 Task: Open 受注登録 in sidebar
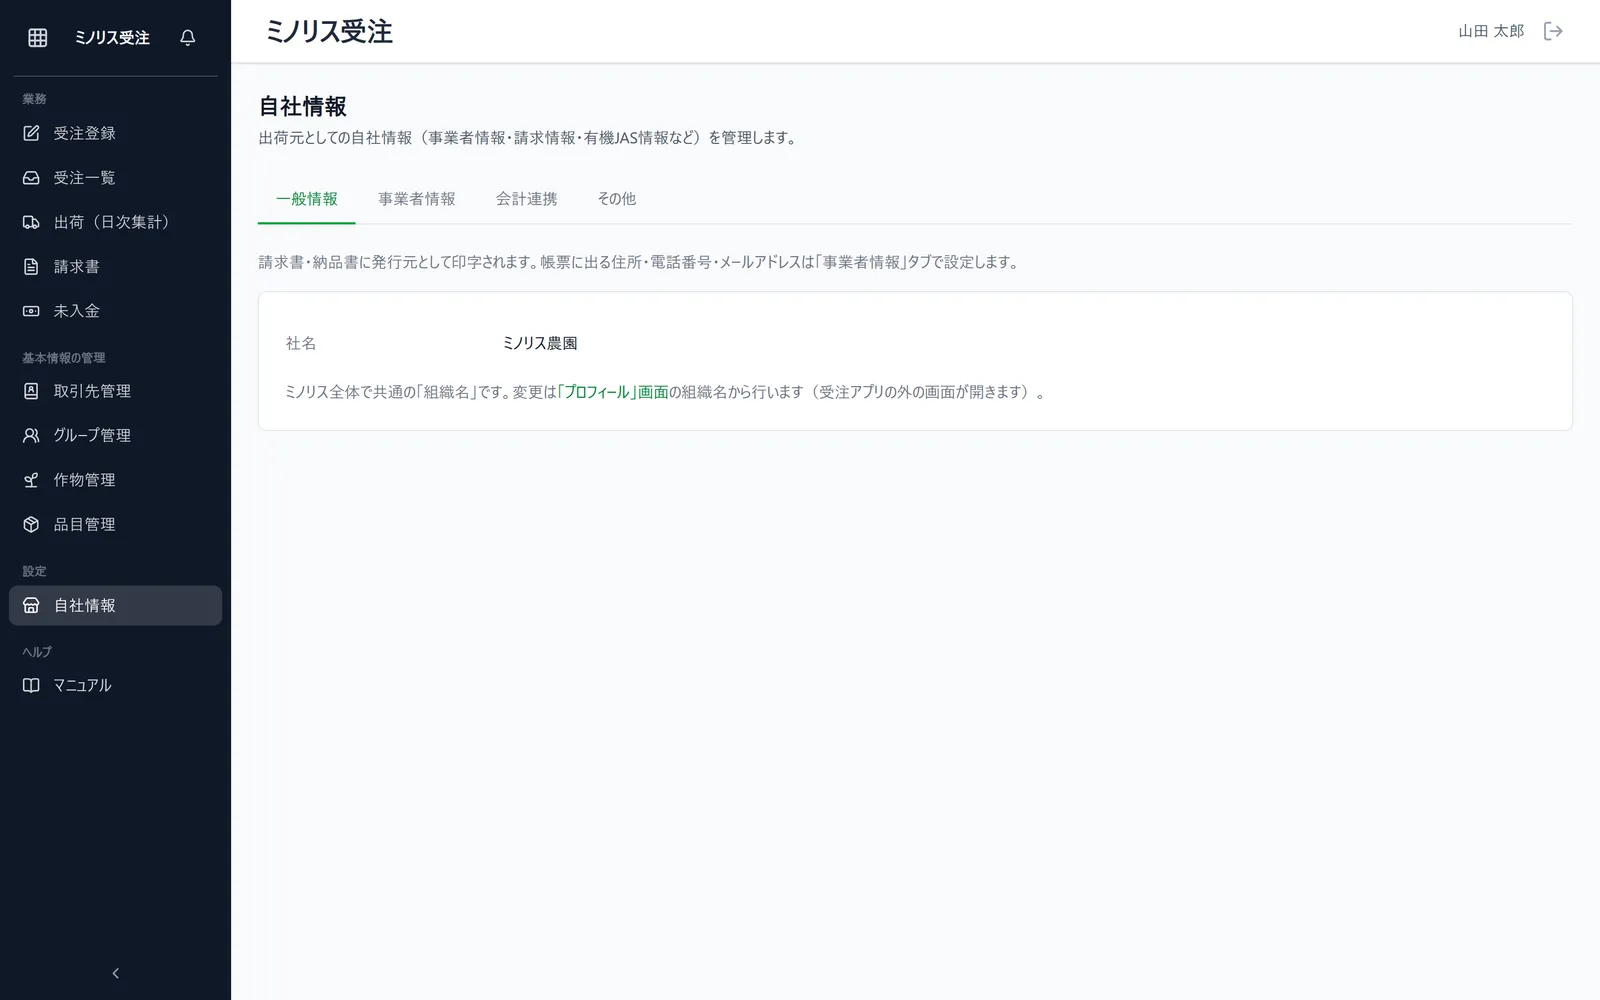(x=85, y=133)
